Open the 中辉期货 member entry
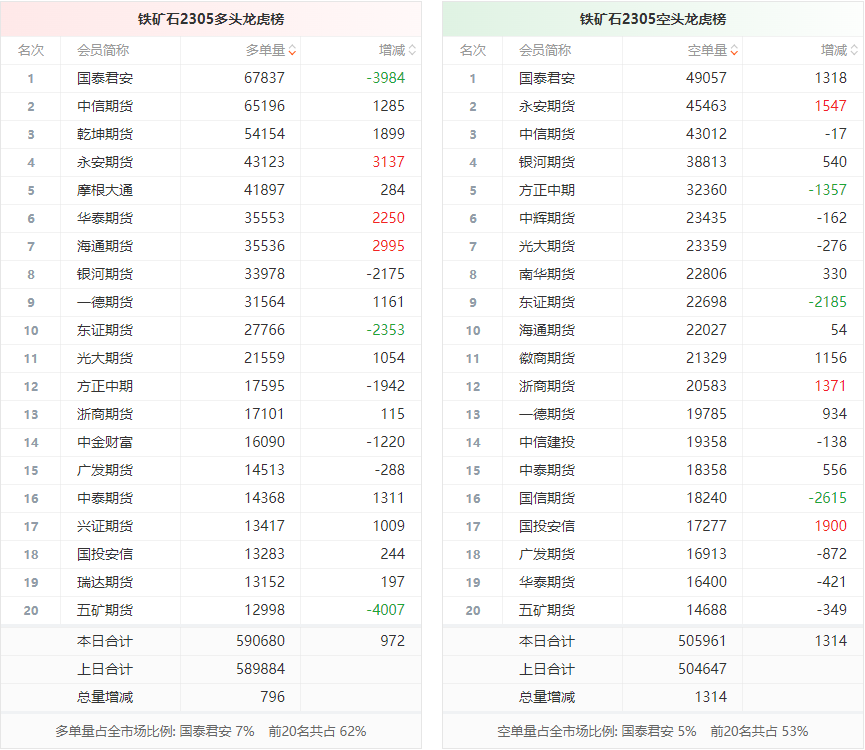The height and width of the screenshot is (750, 865). tap(547, 218)
